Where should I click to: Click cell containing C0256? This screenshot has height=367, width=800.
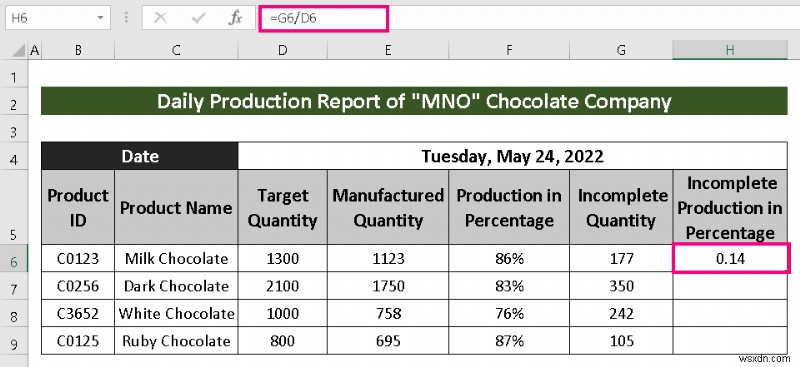78,286
